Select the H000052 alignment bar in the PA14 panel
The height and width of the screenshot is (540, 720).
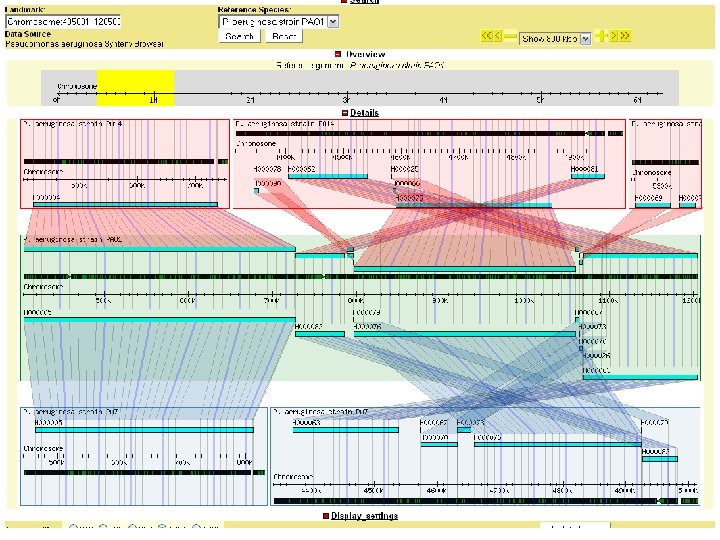tap(328, 176)
